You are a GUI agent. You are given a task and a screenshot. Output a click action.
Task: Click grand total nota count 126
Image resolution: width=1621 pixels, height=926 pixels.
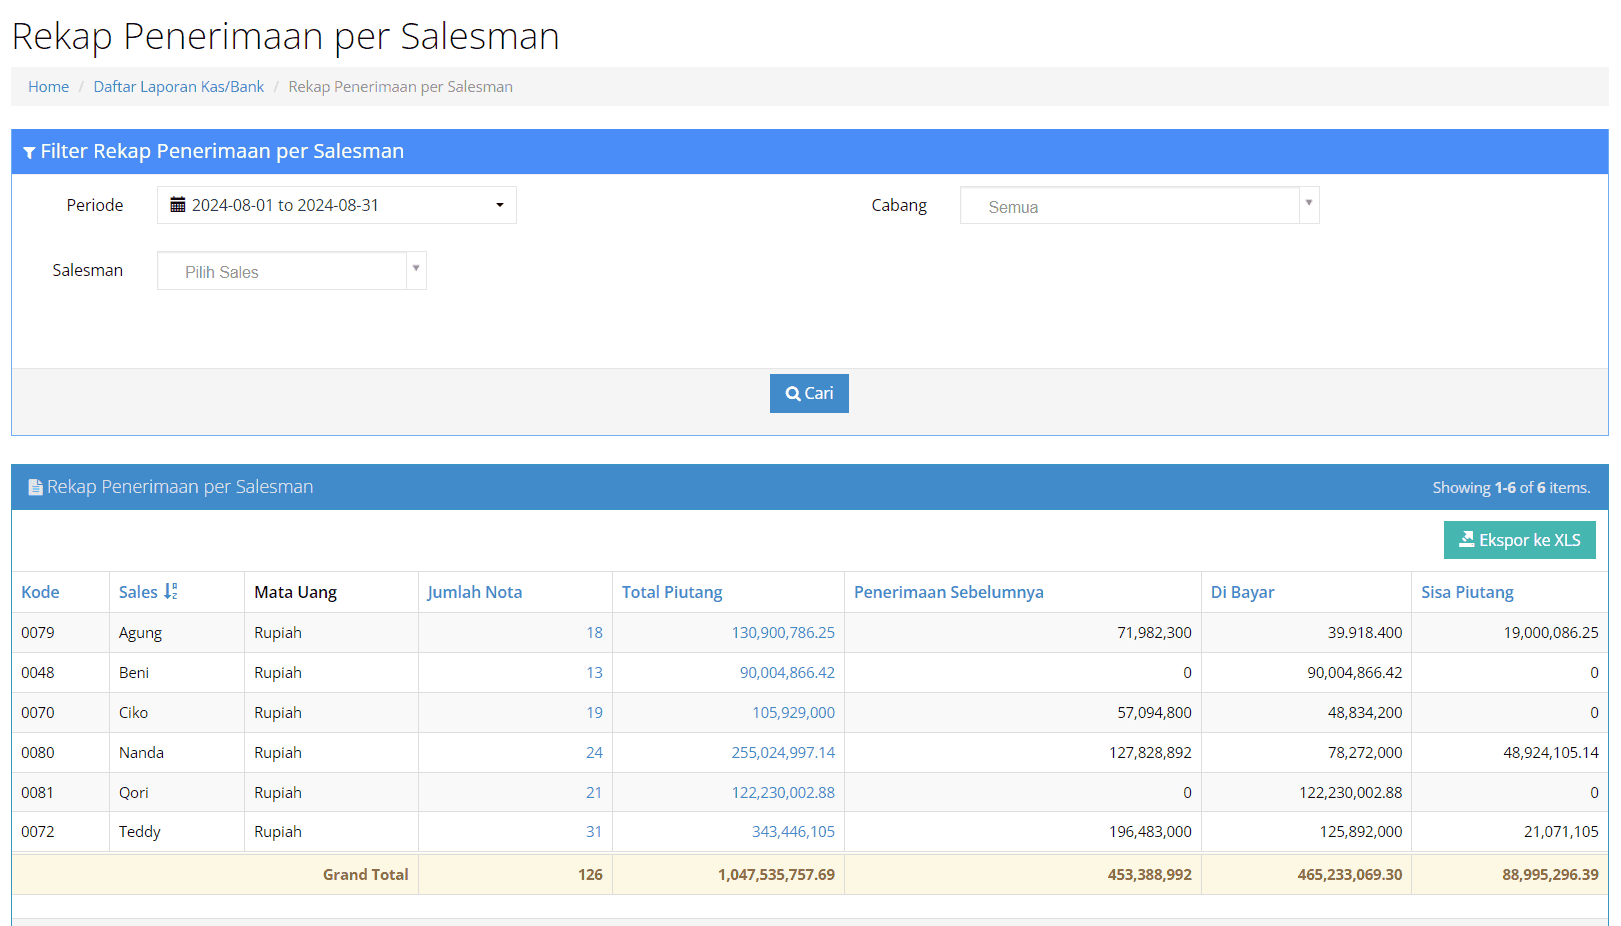(590, 875)
